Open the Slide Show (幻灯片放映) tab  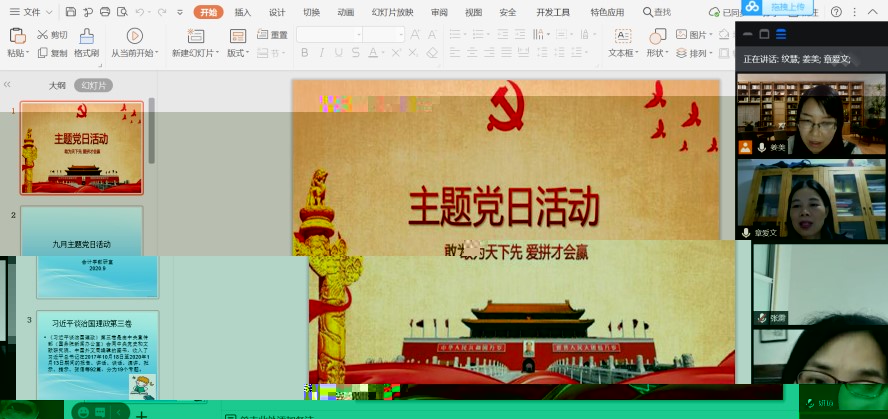392,12
